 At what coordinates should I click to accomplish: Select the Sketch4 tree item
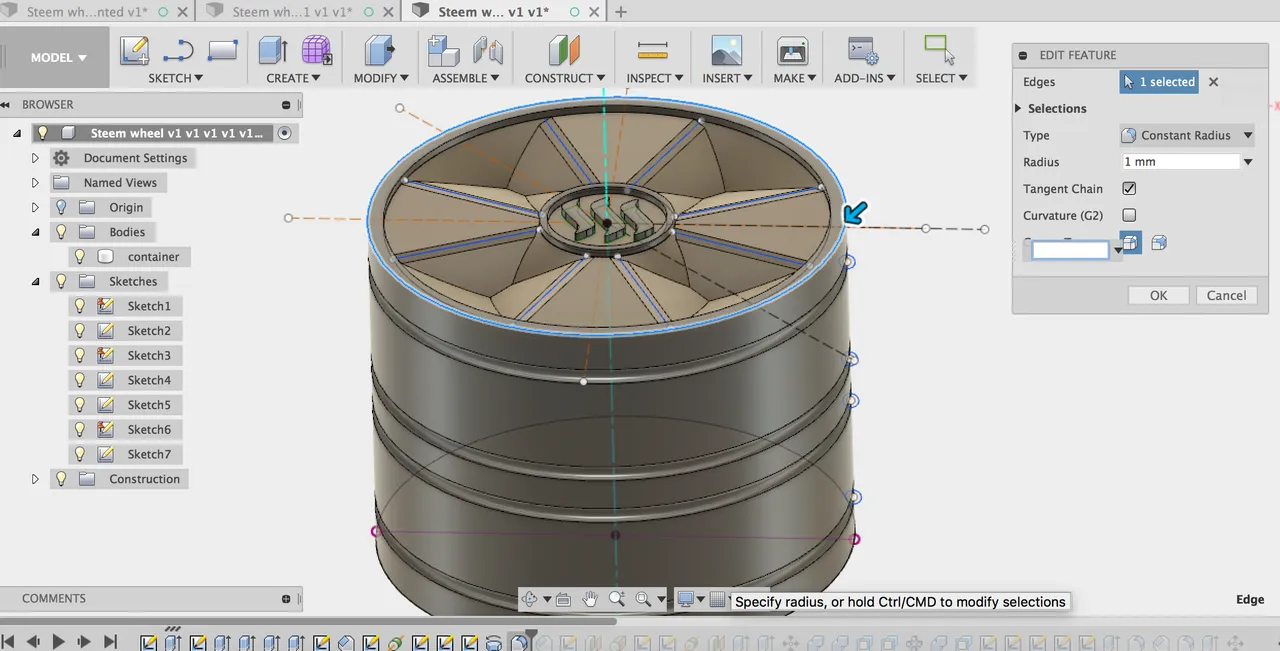(149, 380)
